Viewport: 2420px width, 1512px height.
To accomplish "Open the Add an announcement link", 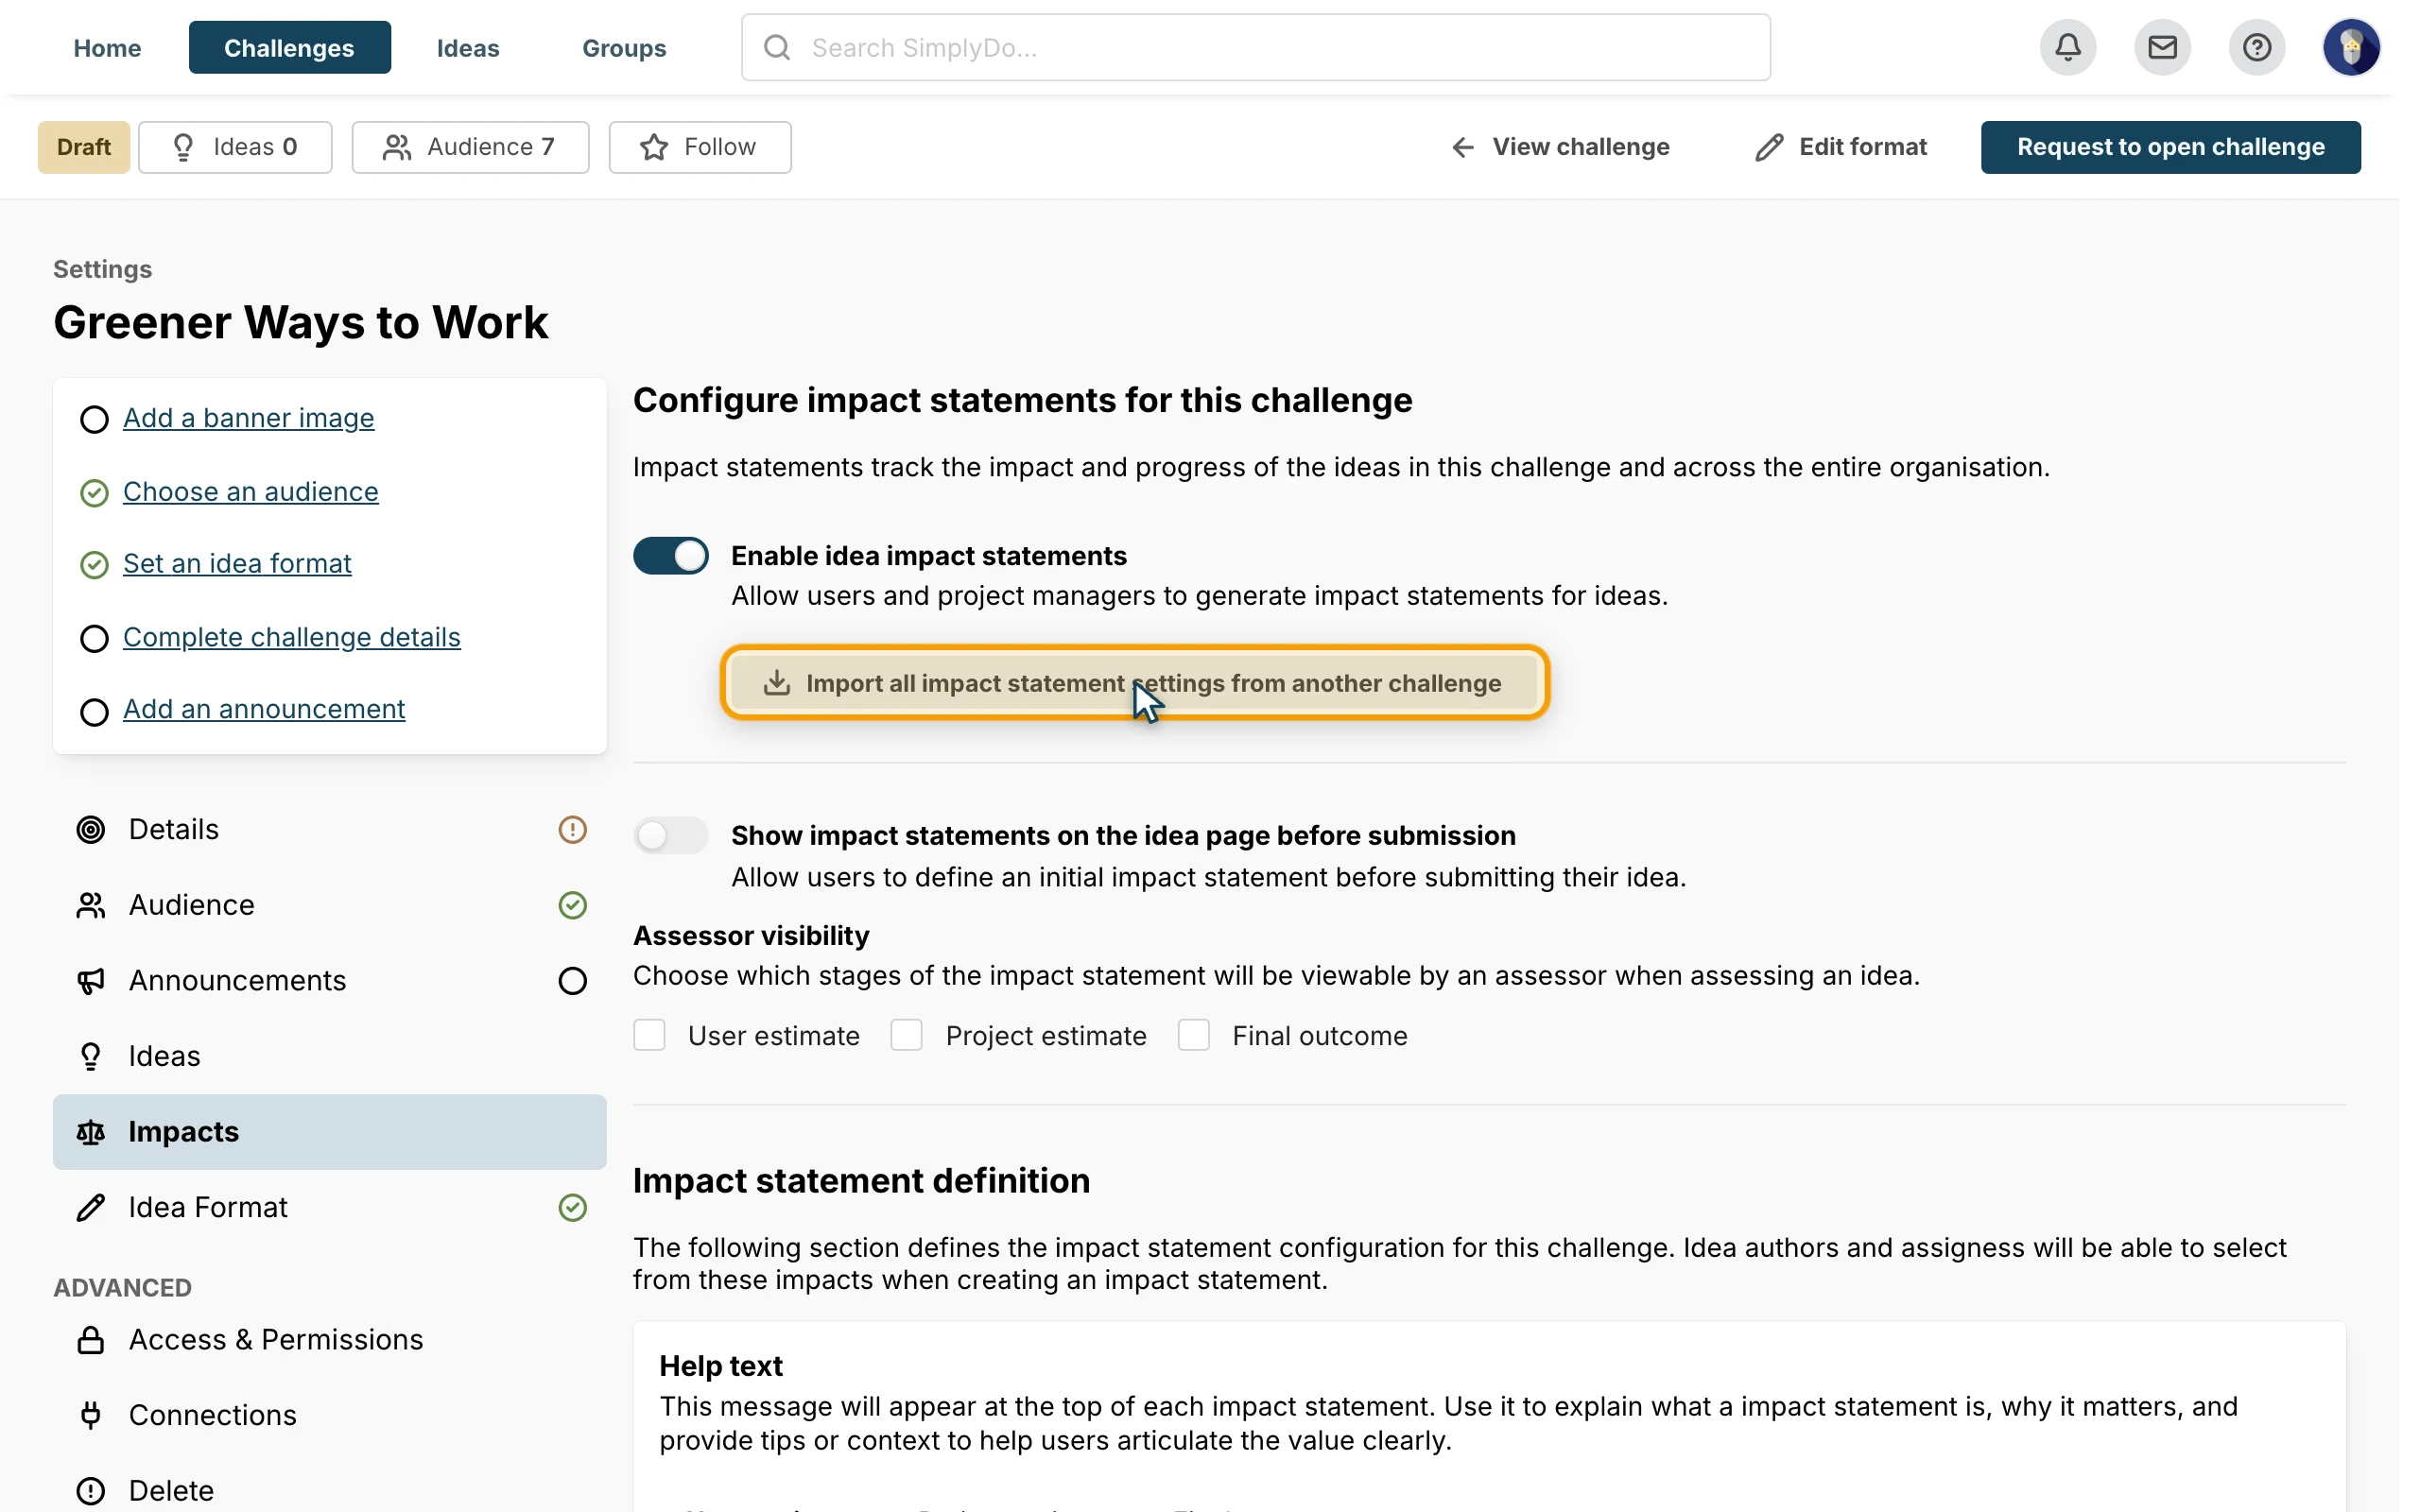I will click(264, 709).
